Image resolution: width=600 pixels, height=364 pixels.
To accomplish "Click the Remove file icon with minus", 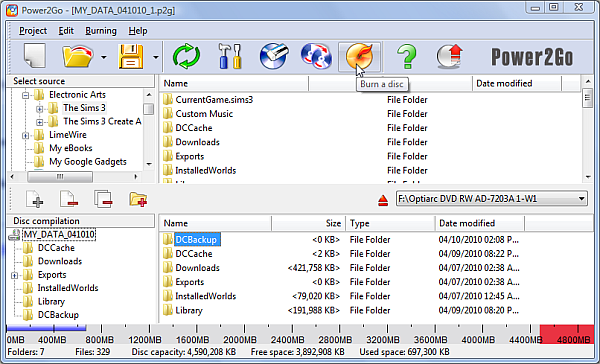I will (x=69, y=199).
